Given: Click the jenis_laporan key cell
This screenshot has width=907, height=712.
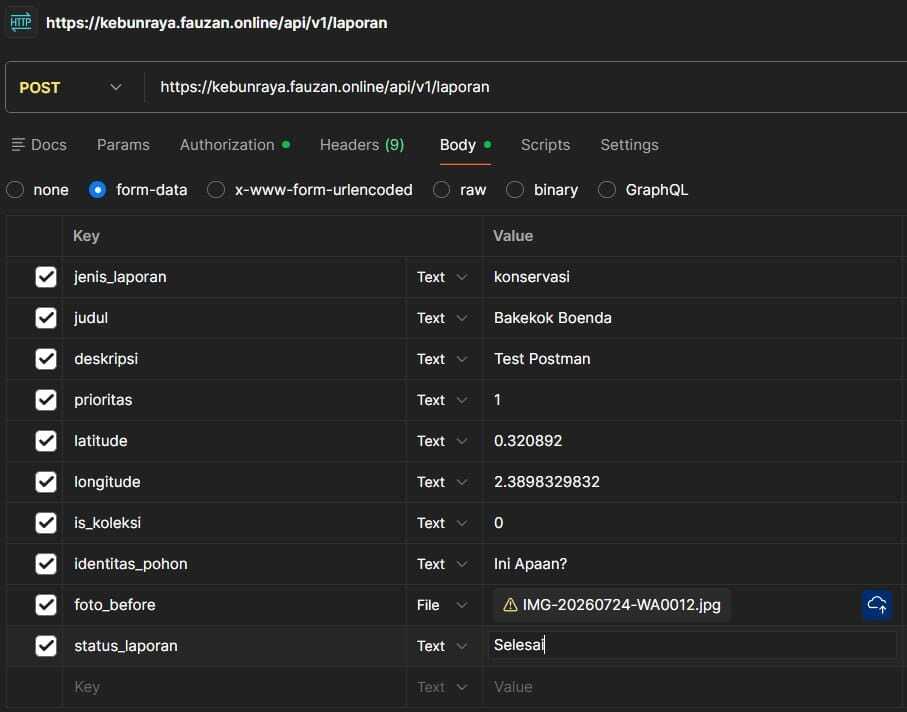Looking at the screenshot, I should point(234,277).
